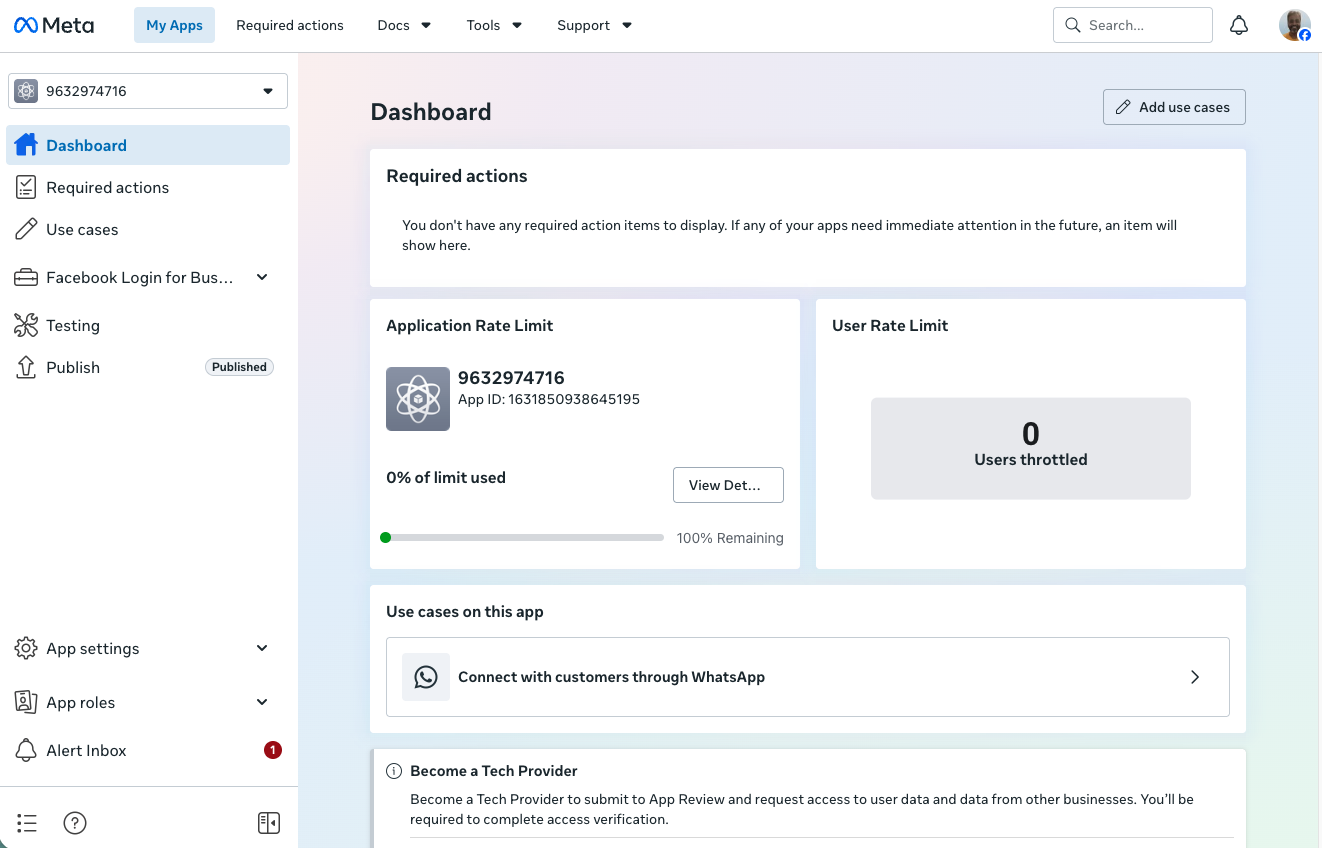Click the app atom icon in rate limit card

pos(418,399)
